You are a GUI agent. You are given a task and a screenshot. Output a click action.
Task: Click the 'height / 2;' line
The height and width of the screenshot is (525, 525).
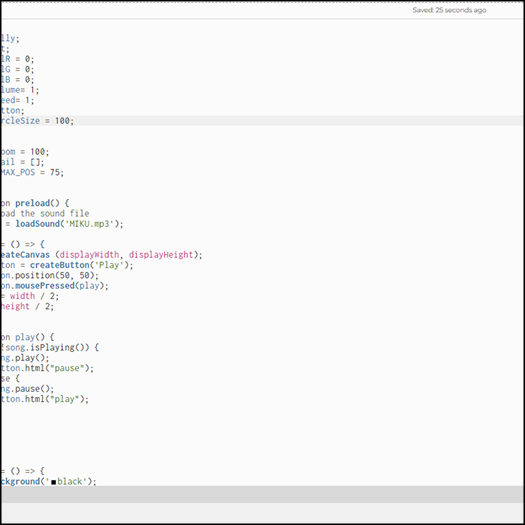pyautogui.click(x=27, y=306)
